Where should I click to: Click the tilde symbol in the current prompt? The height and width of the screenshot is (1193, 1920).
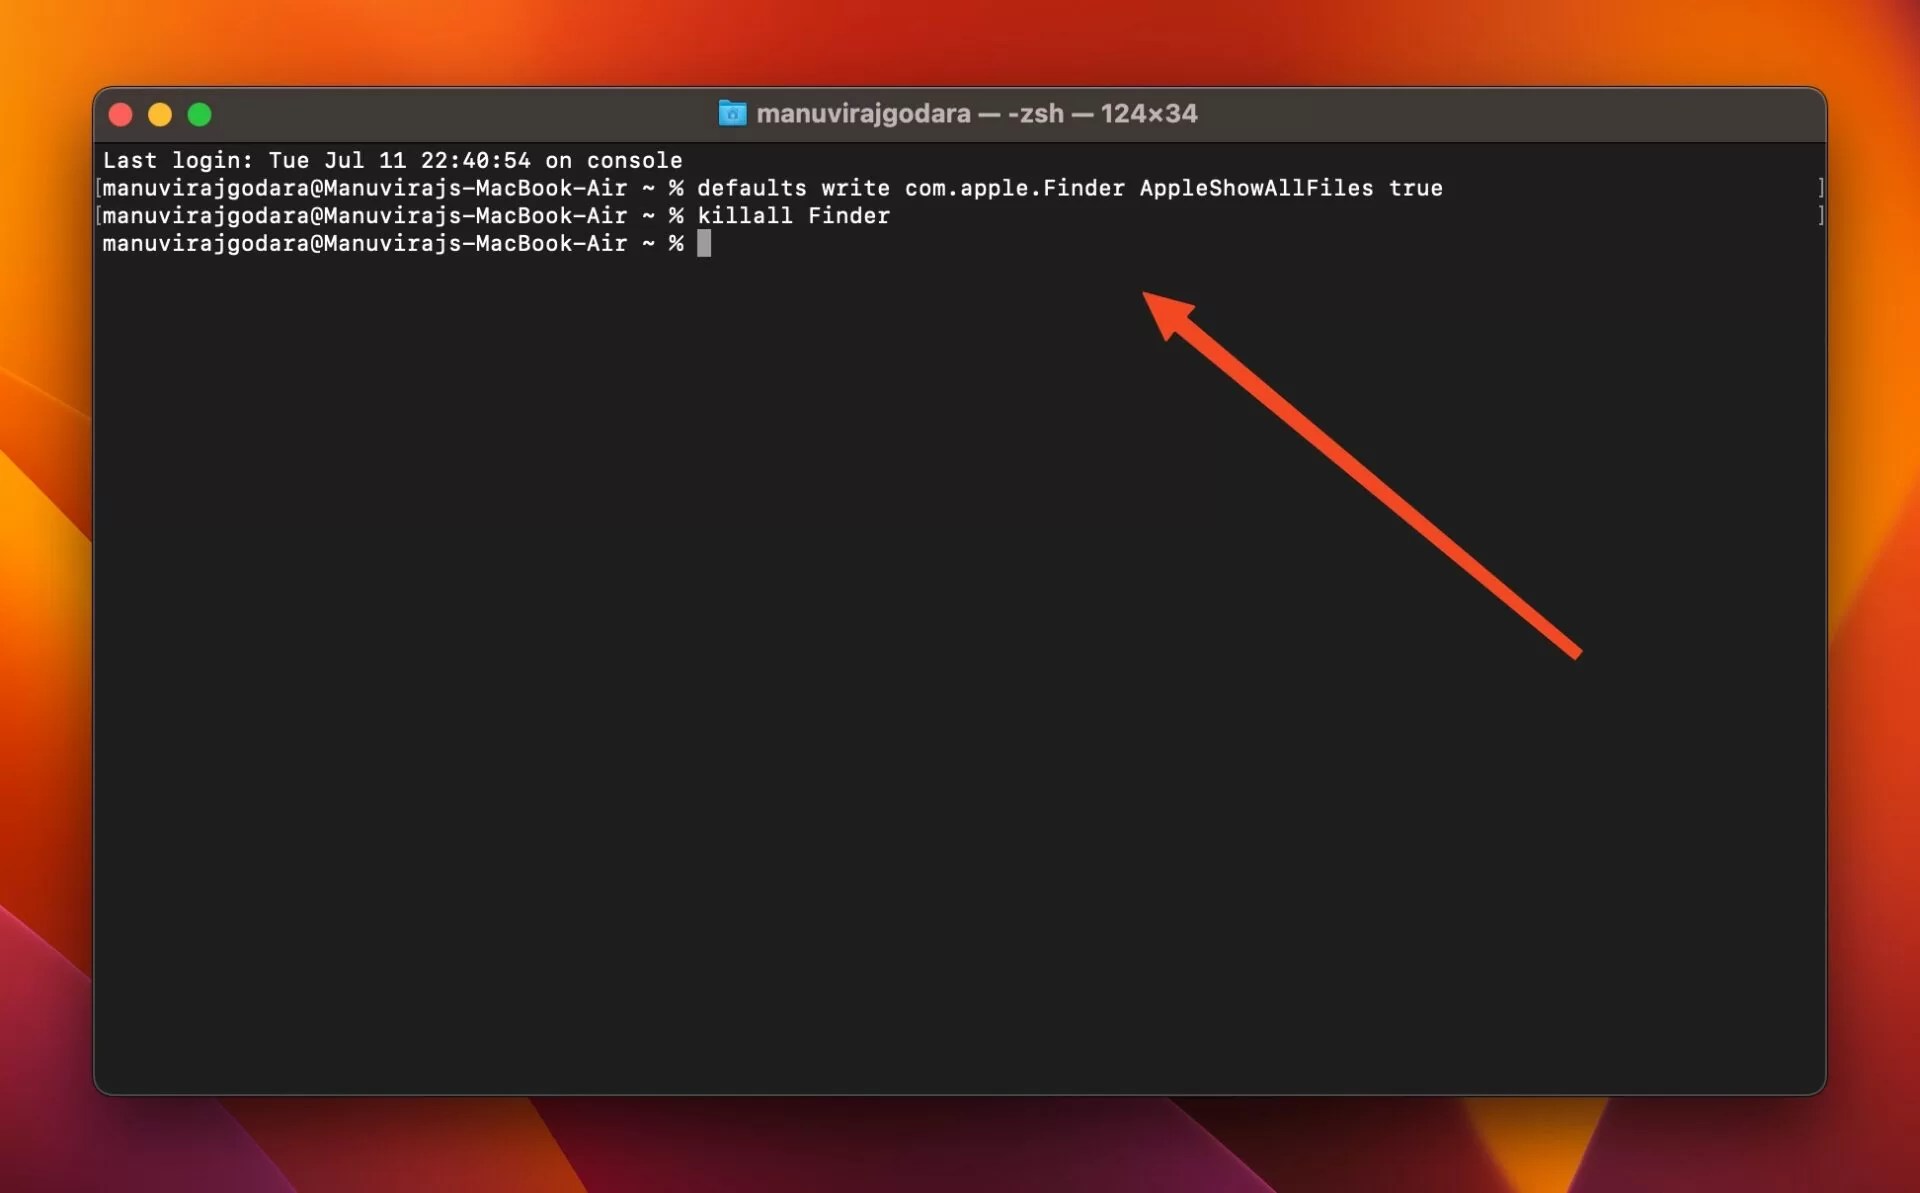648,244
